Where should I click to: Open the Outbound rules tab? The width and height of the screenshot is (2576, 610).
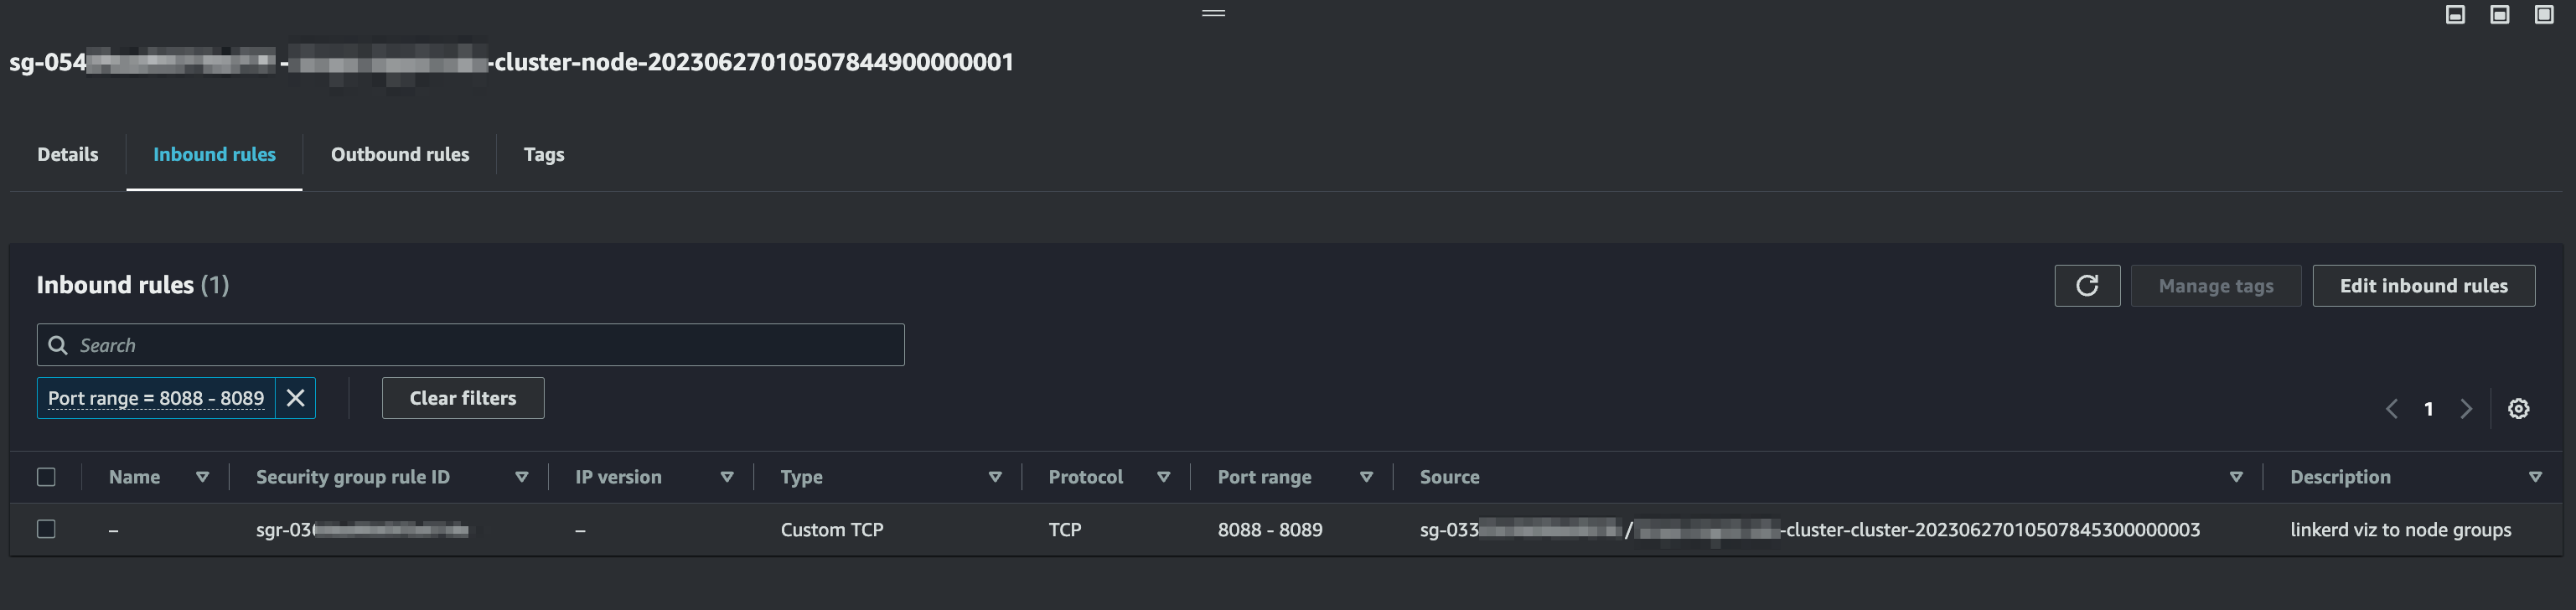[x=400, y=154]
